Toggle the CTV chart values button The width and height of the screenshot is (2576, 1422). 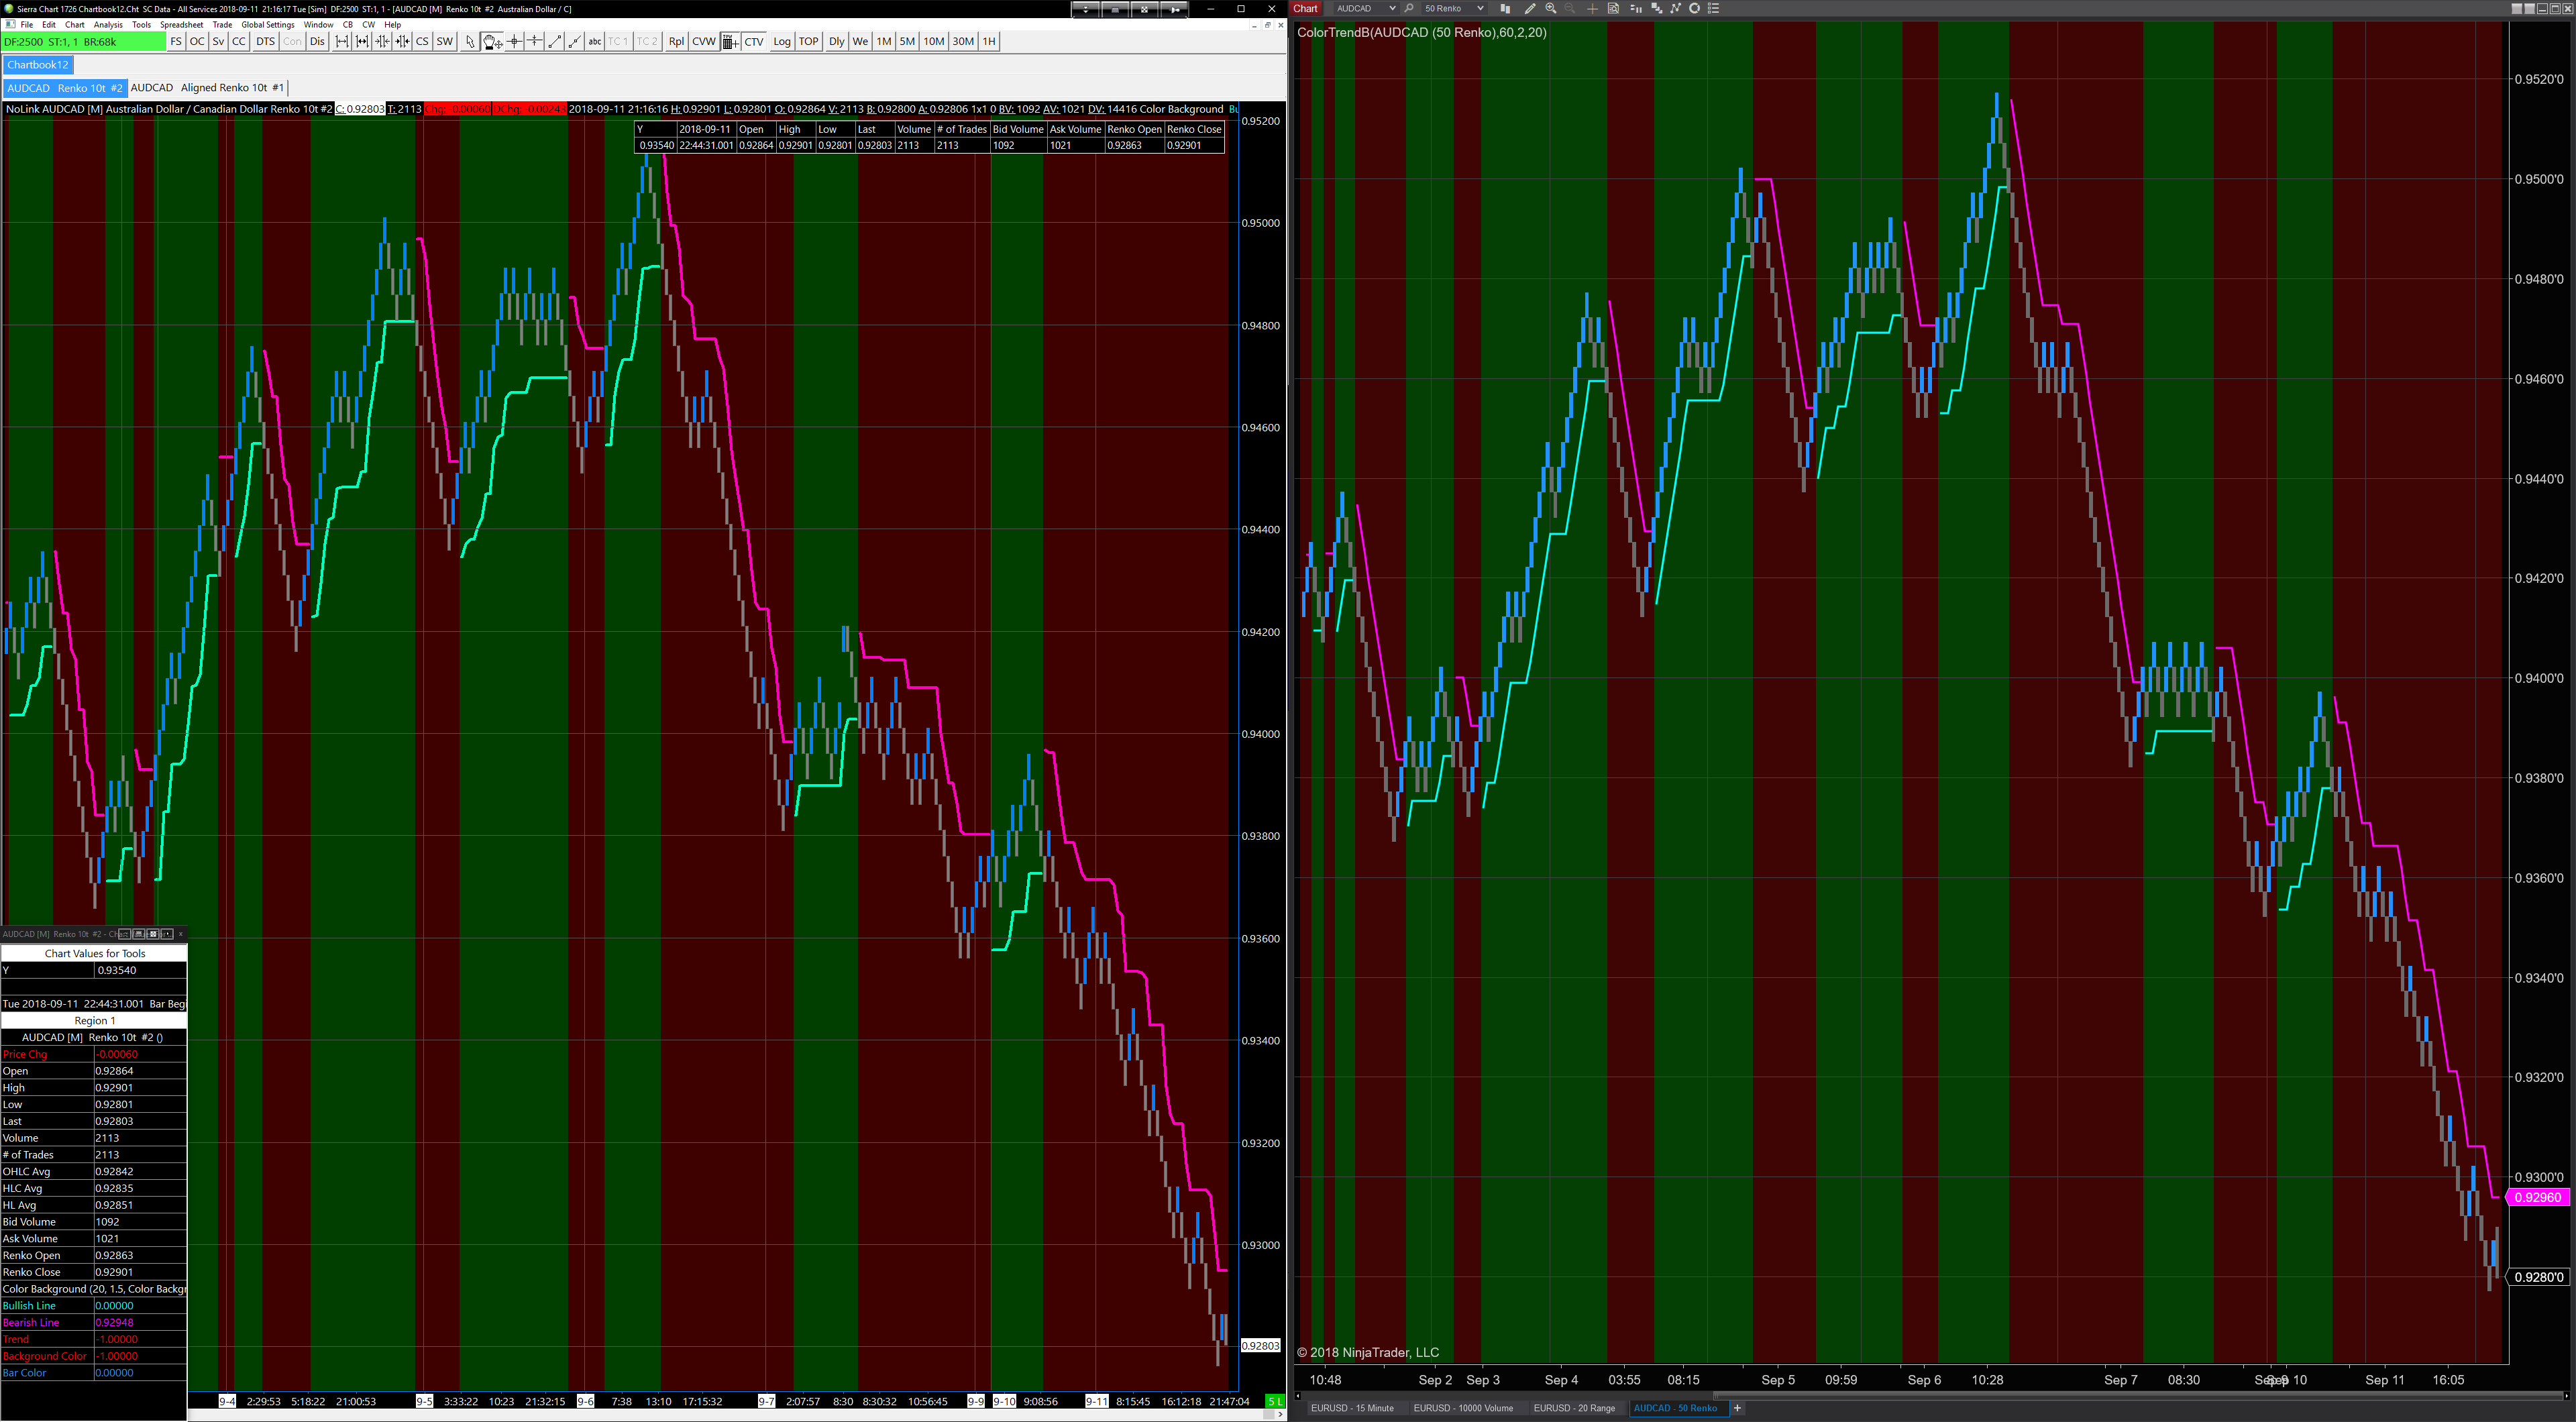(x=754, y=41)
